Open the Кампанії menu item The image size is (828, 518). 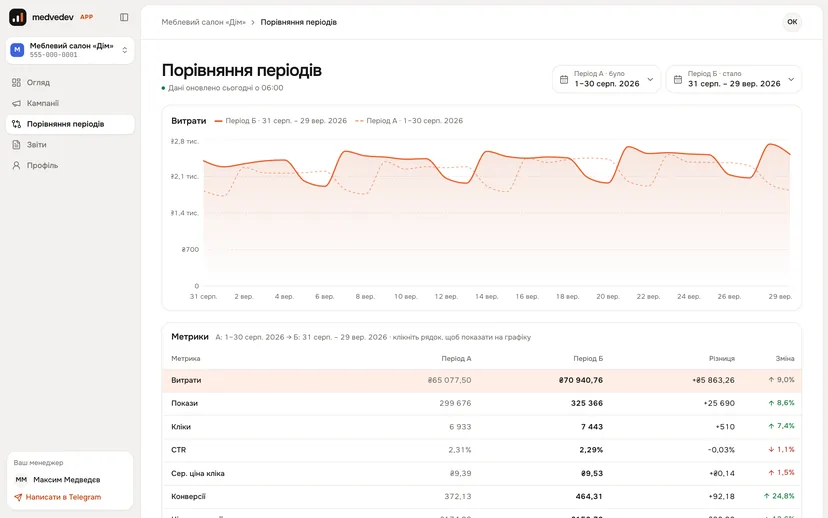click(70, 103)
